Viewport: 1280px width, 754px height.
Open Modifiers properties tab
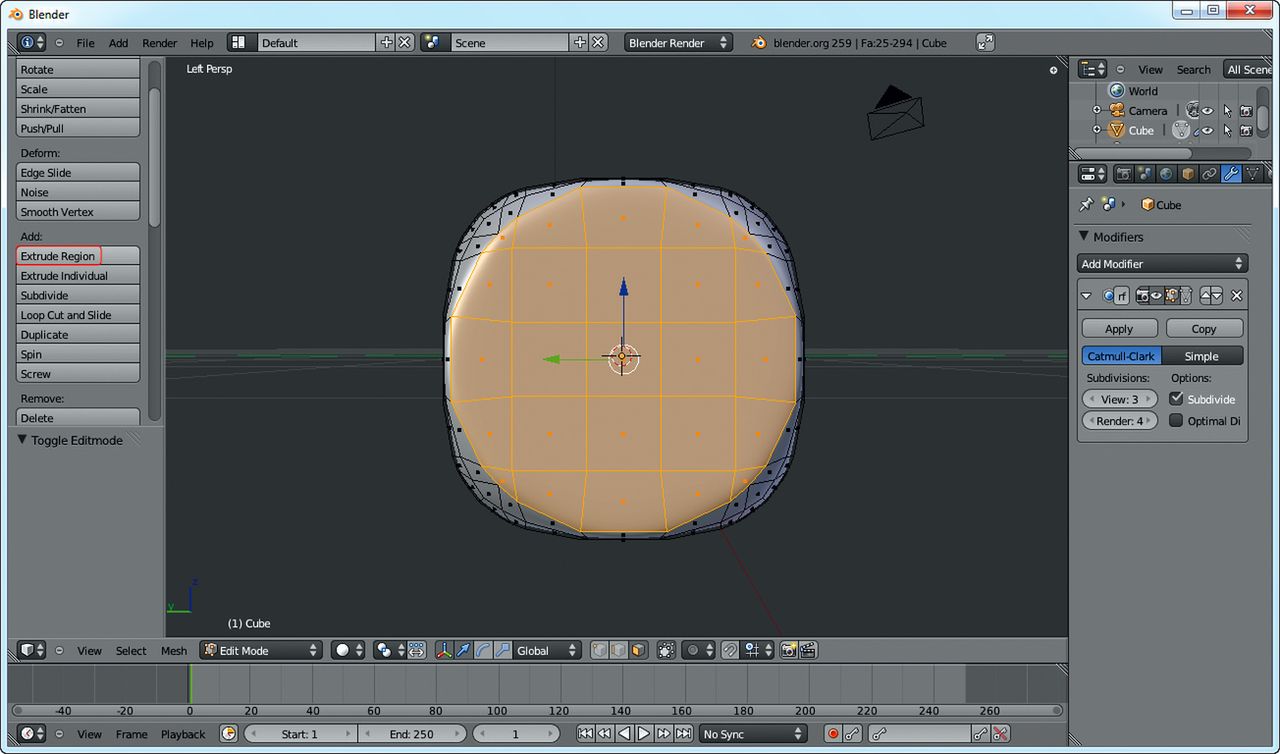pyautogui.click(x=1231, y=174)
